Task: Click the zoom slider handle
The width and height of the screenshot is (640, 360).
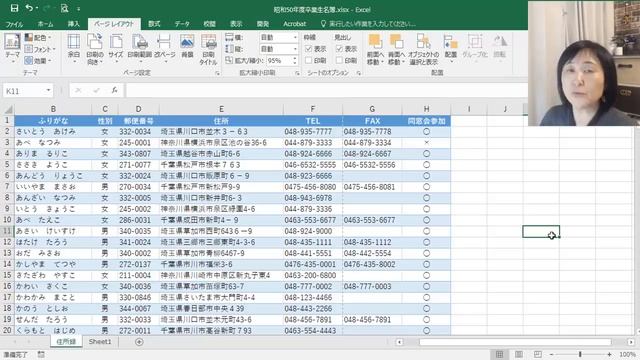Action: (580, 354)
